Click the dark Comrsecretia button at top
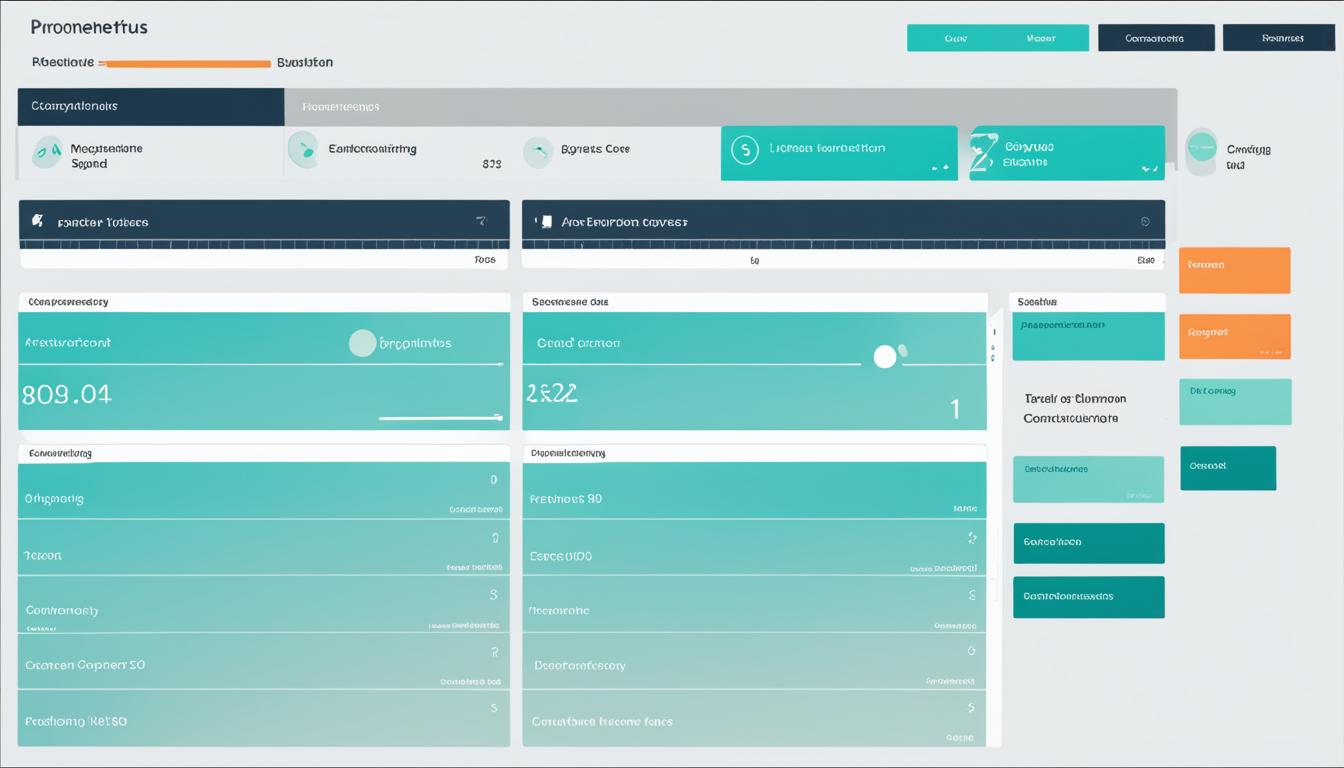1344x768 pixels. pyautogui.click(x=1155, y=38)
